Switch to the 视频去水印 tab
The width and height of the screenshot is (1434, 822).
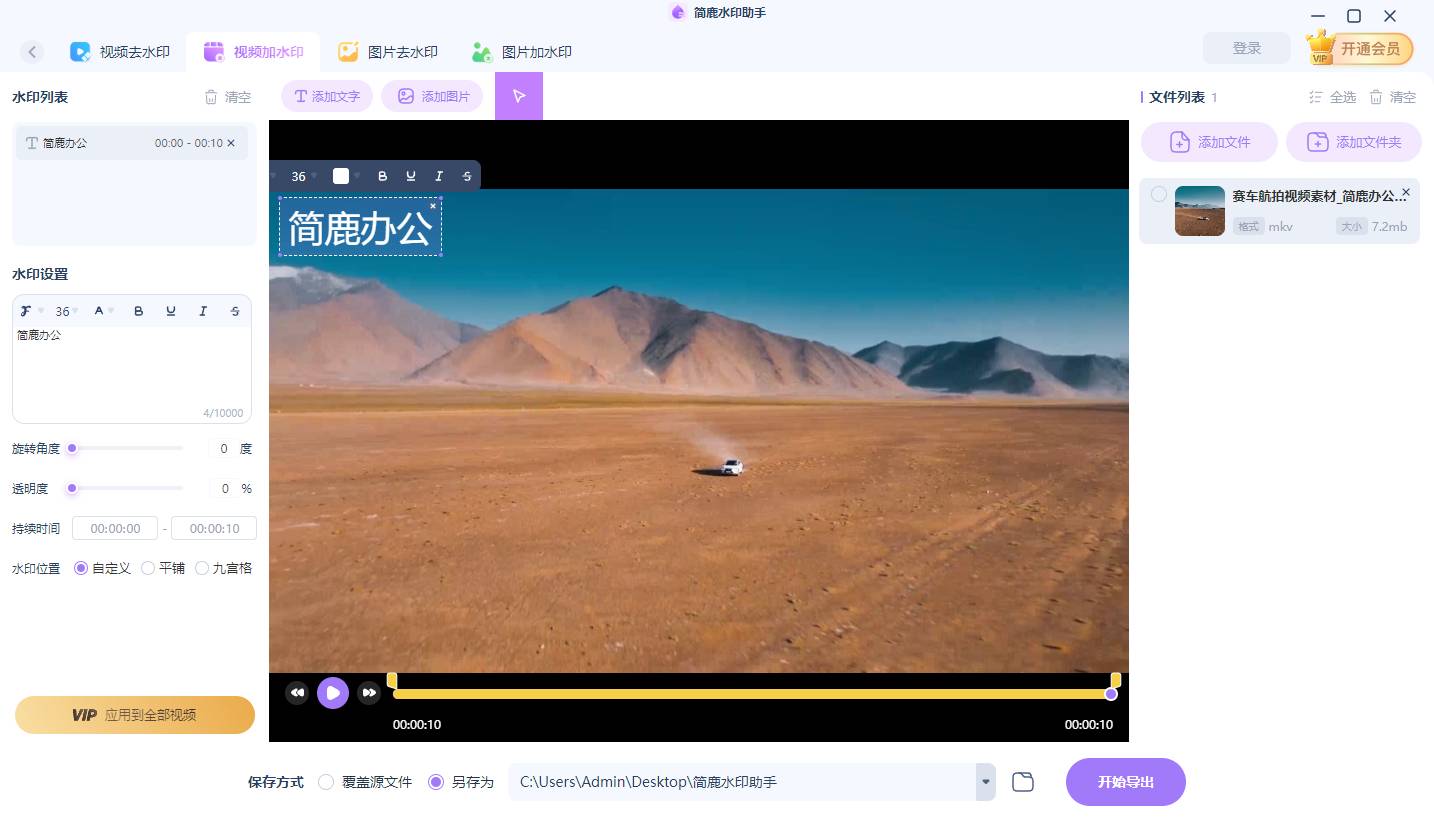coord(121,51)
